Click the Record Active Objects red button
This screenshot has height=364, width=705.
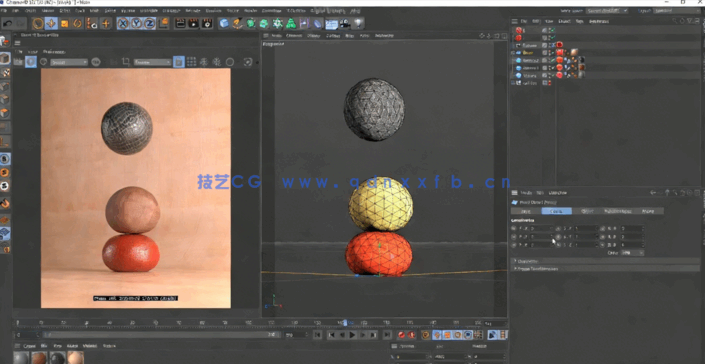point(401,335)
